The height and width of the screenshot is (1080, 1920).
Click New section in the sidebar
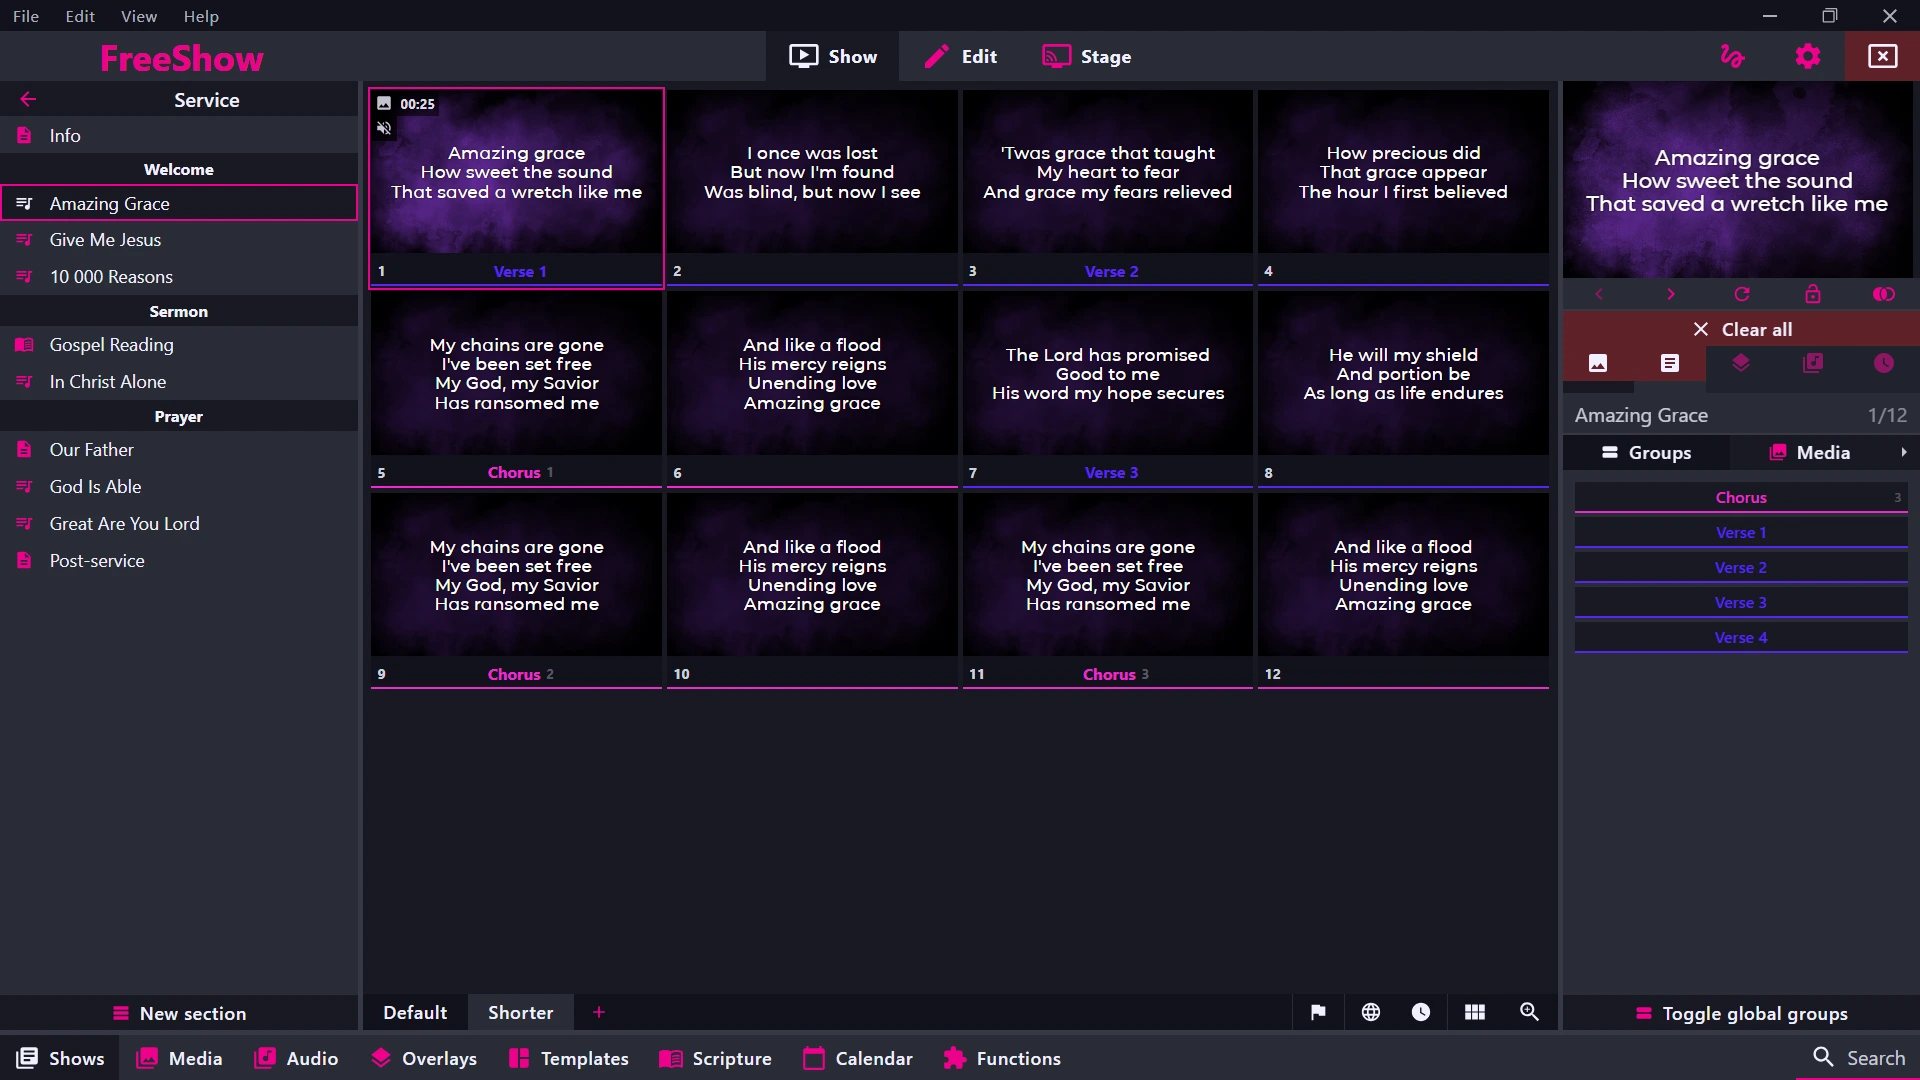pyautogui.click(x=178, y=1013)
